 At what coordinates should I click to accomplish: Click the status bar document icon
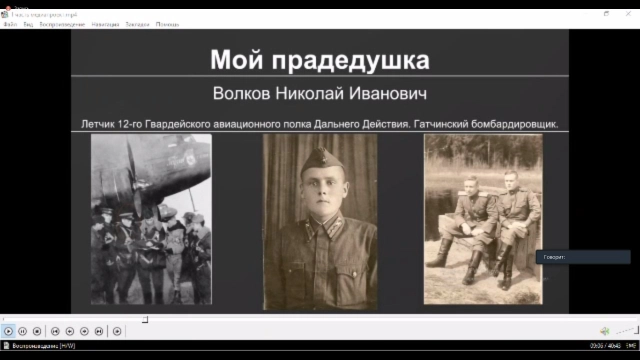coord(6,346)
